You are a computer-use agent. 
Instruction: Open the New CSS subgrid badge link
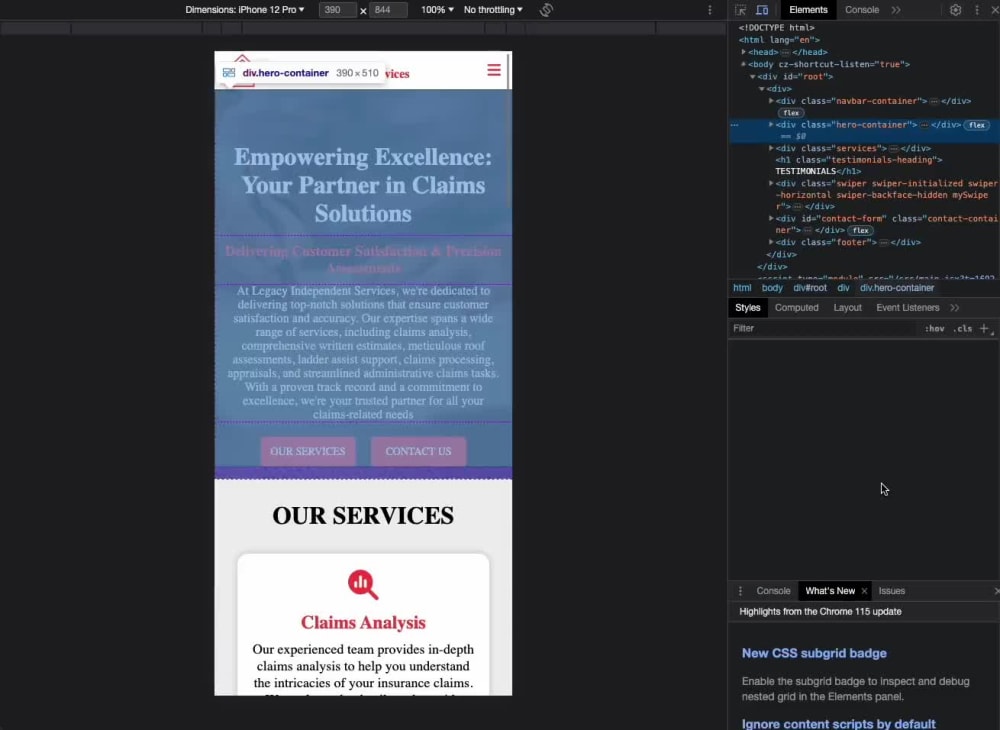coord(814,653)
